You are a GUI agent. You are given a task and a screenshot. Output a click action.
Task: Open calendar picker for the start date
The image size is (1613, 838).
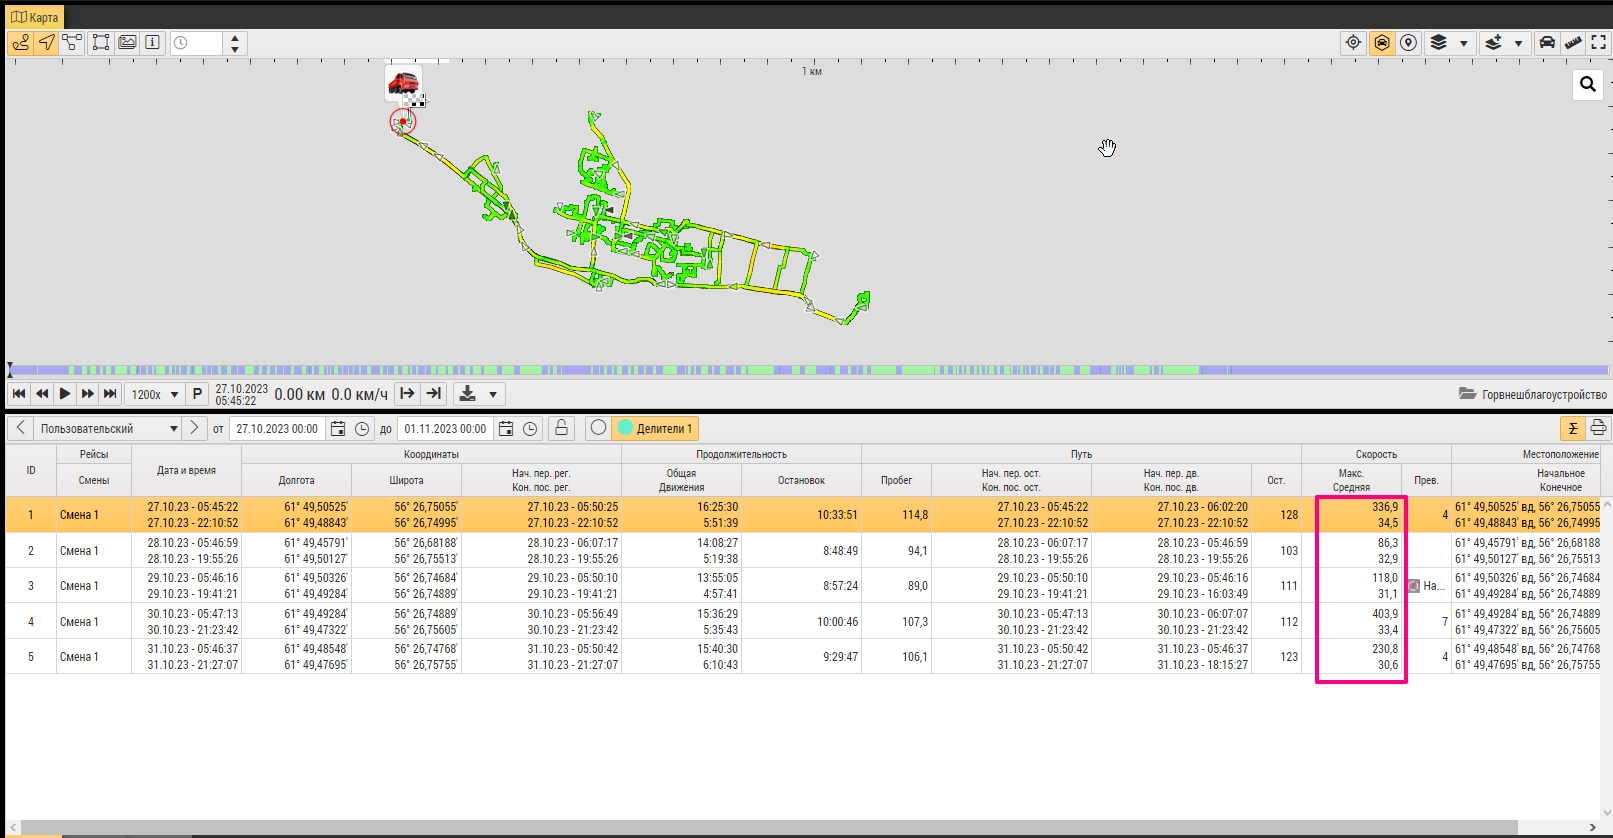pyautogui.click(x=338, y=429)
